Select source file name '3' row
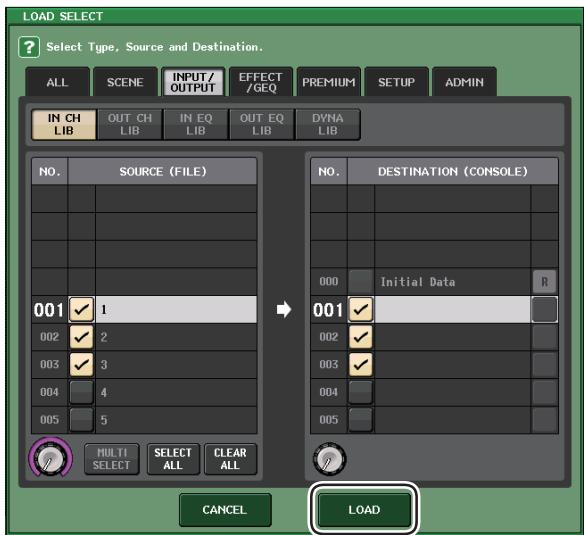Screen dimensions: 584x535 click(x=176, y=364)
